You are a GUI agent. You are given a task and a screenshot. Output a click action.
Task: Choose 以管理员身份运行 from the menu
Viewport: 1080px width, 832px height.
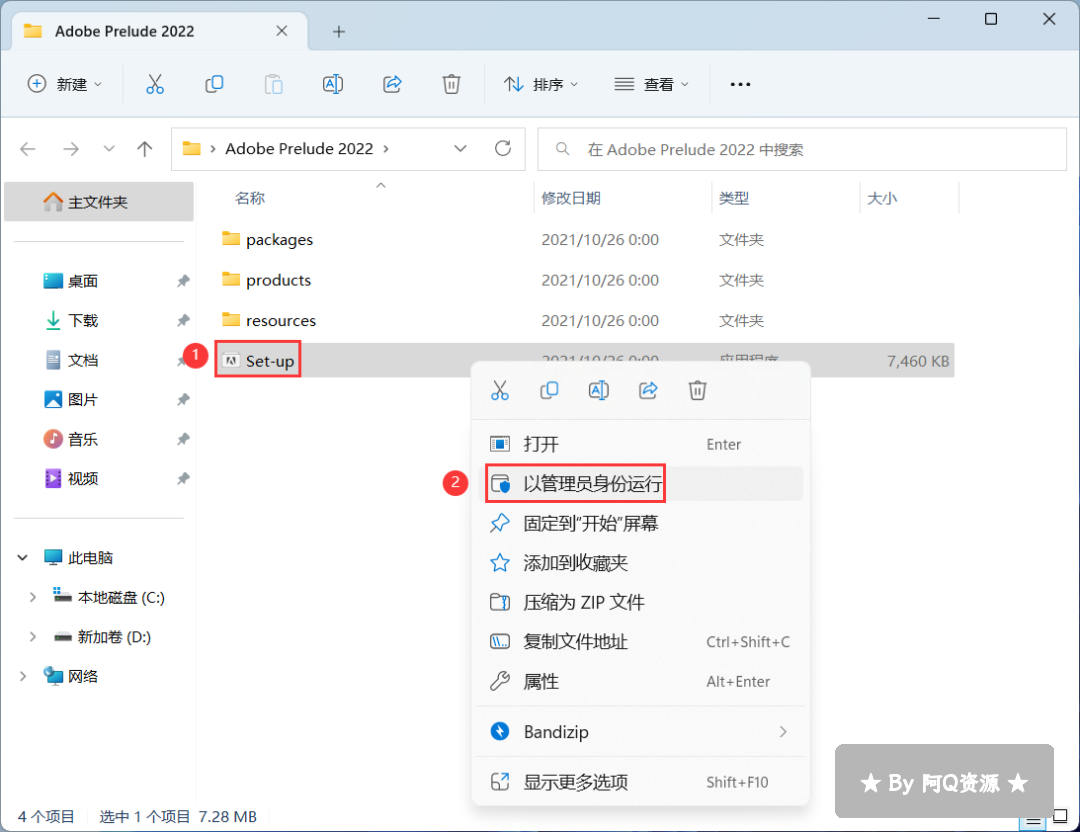[641, 483]
